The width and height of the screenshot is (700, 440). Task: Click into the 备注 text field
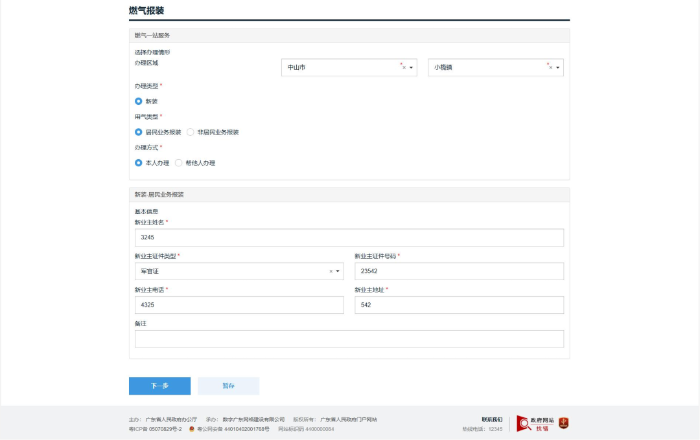(349, 339)
